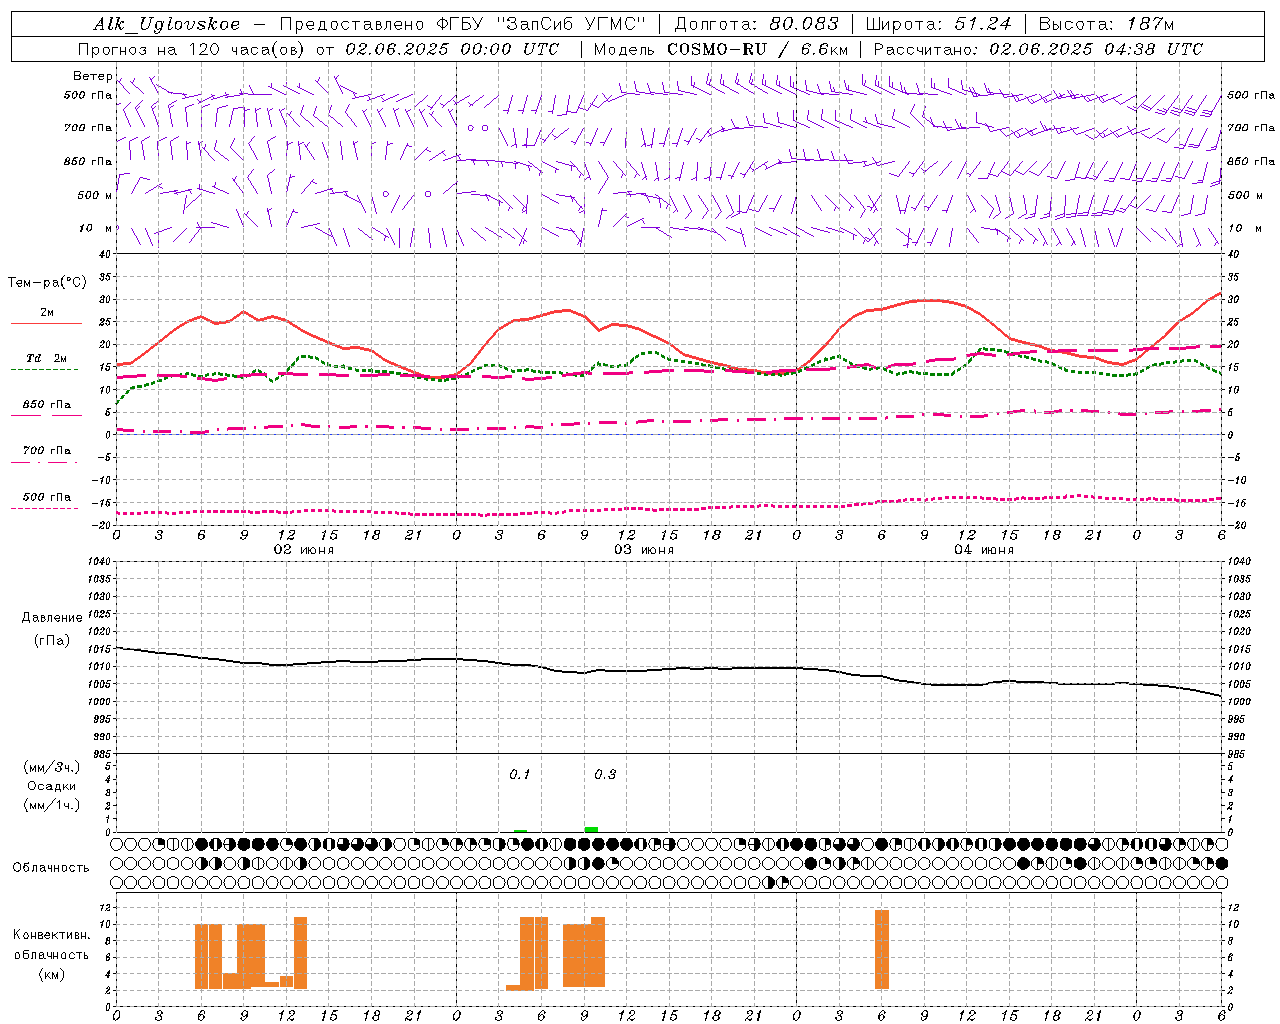Click the forecast header Прогноз на 120 часа(ов)
The image size is (1280, 1024).
[x=193, y=49]
